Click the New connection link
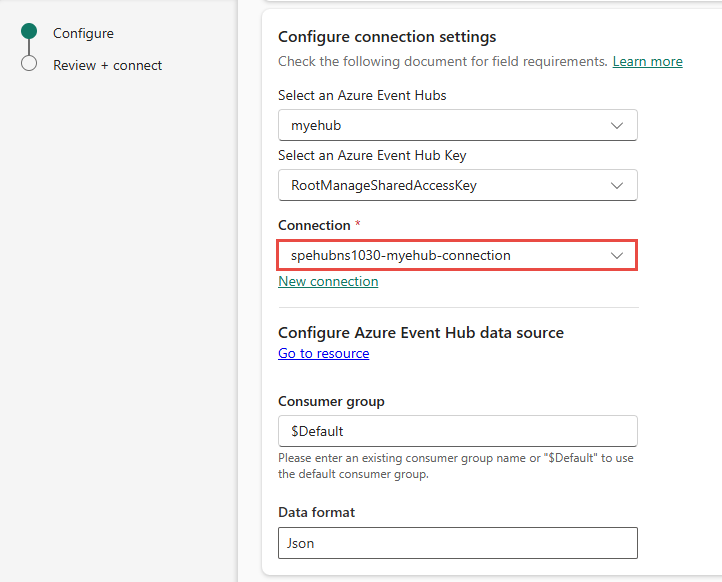This screenshot has width=722, height=582. point(328,281)
